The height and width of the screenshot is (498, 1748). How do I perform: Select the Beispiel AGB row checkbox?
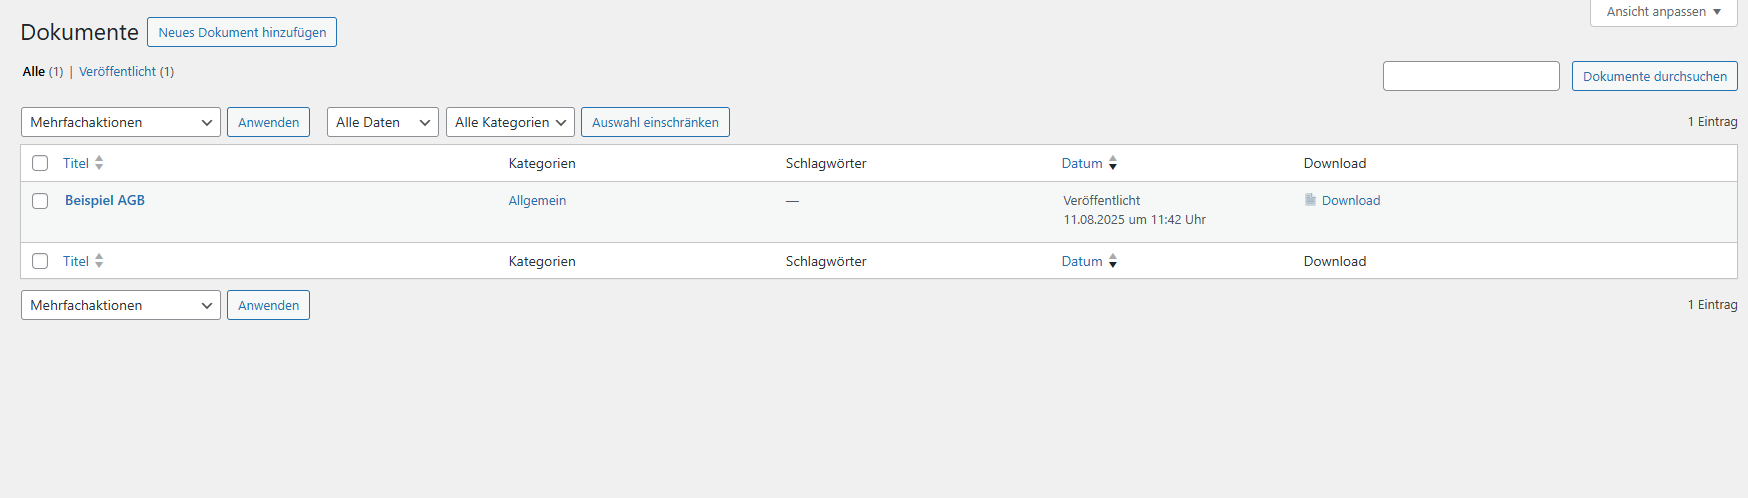click(40, 201)
